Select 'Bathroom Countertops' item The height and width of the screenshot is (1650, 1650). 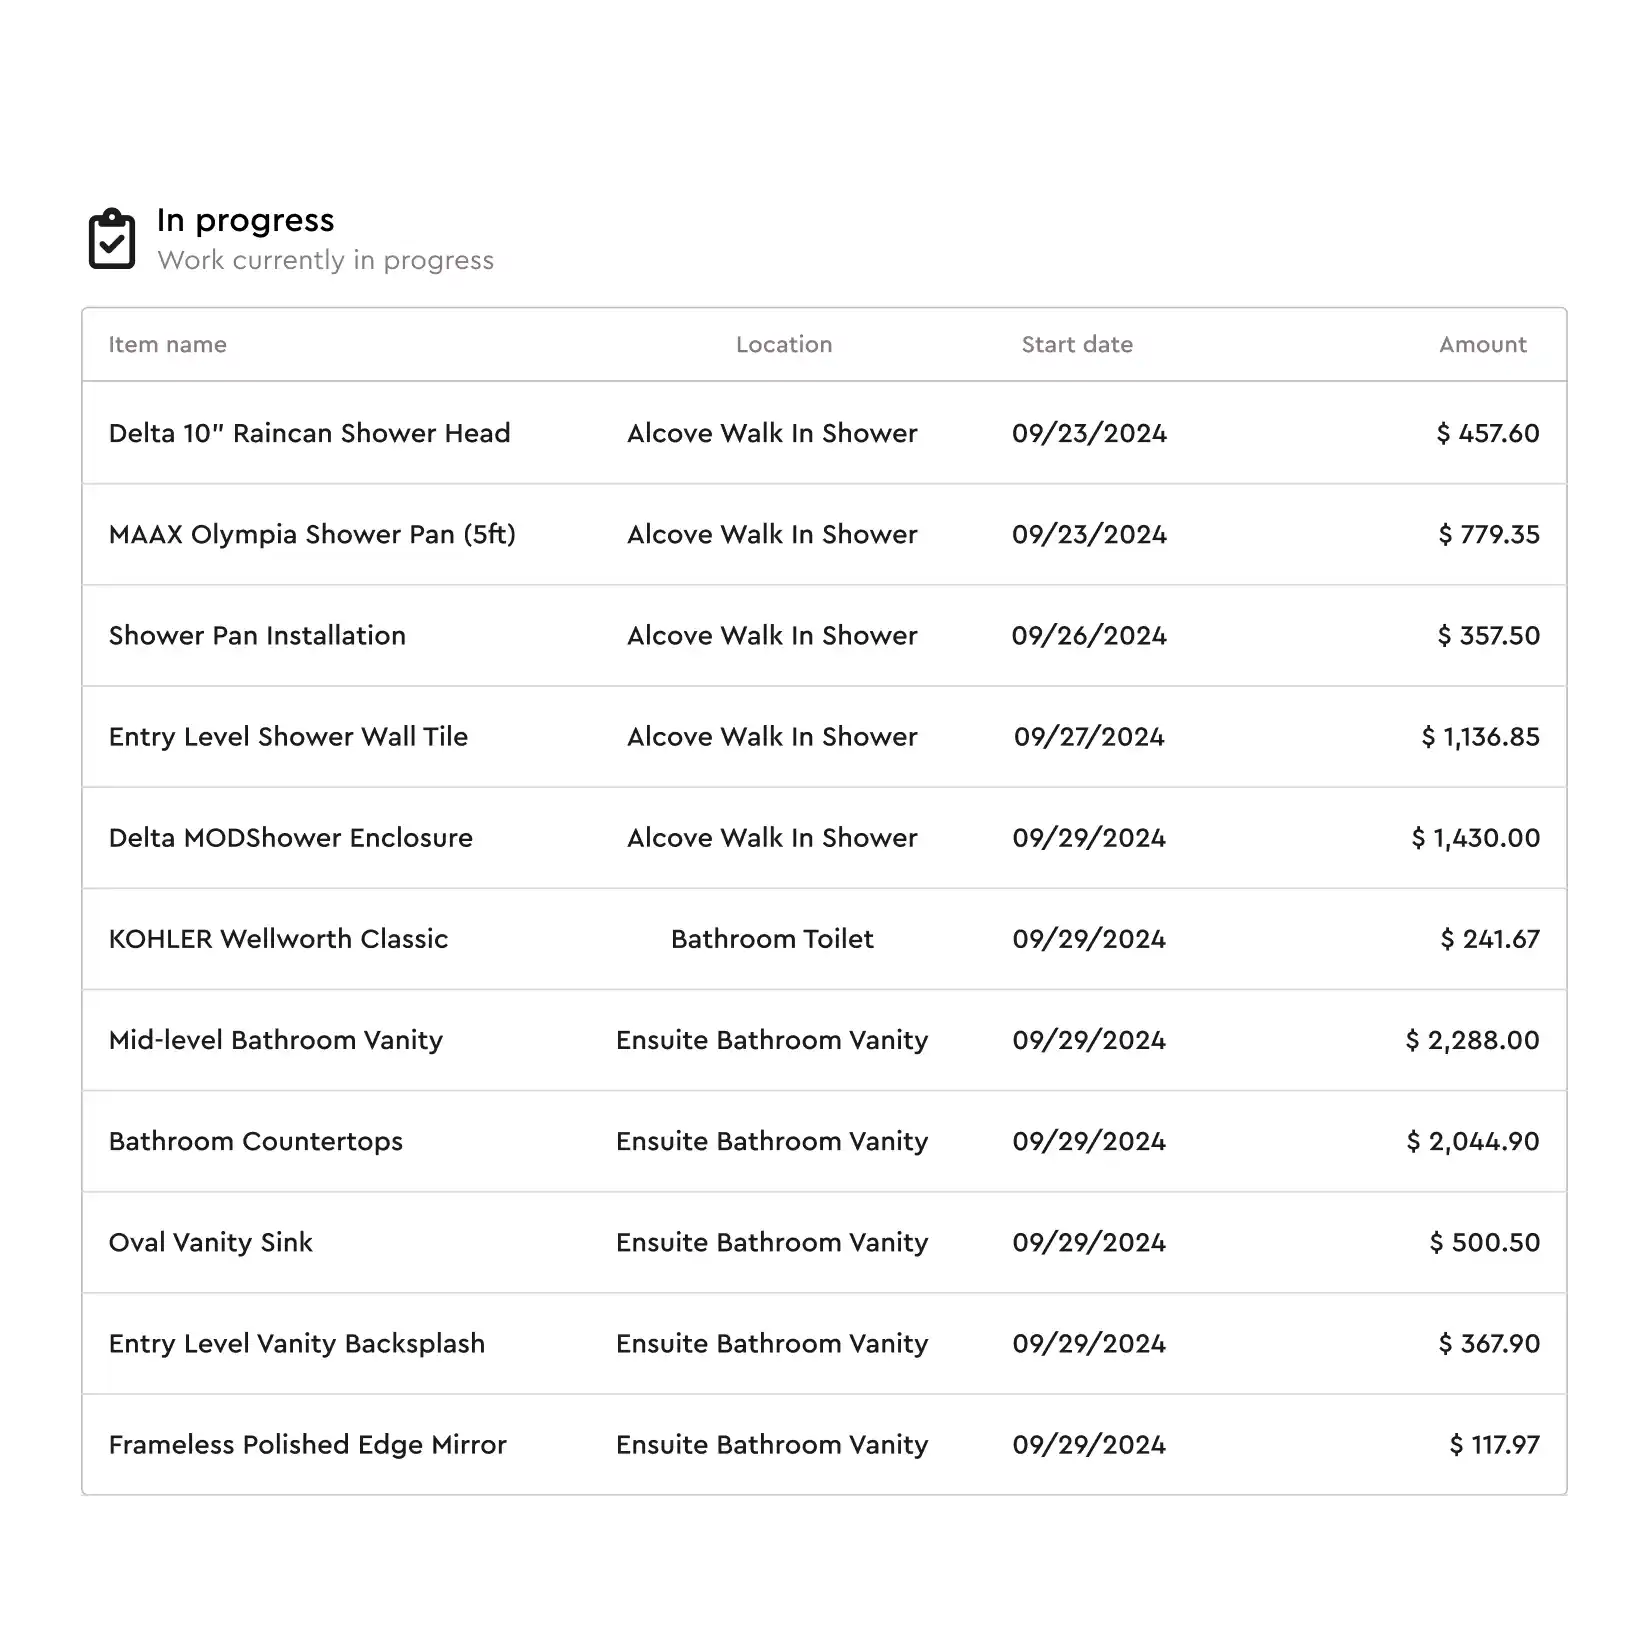(x=255, y=1141)
